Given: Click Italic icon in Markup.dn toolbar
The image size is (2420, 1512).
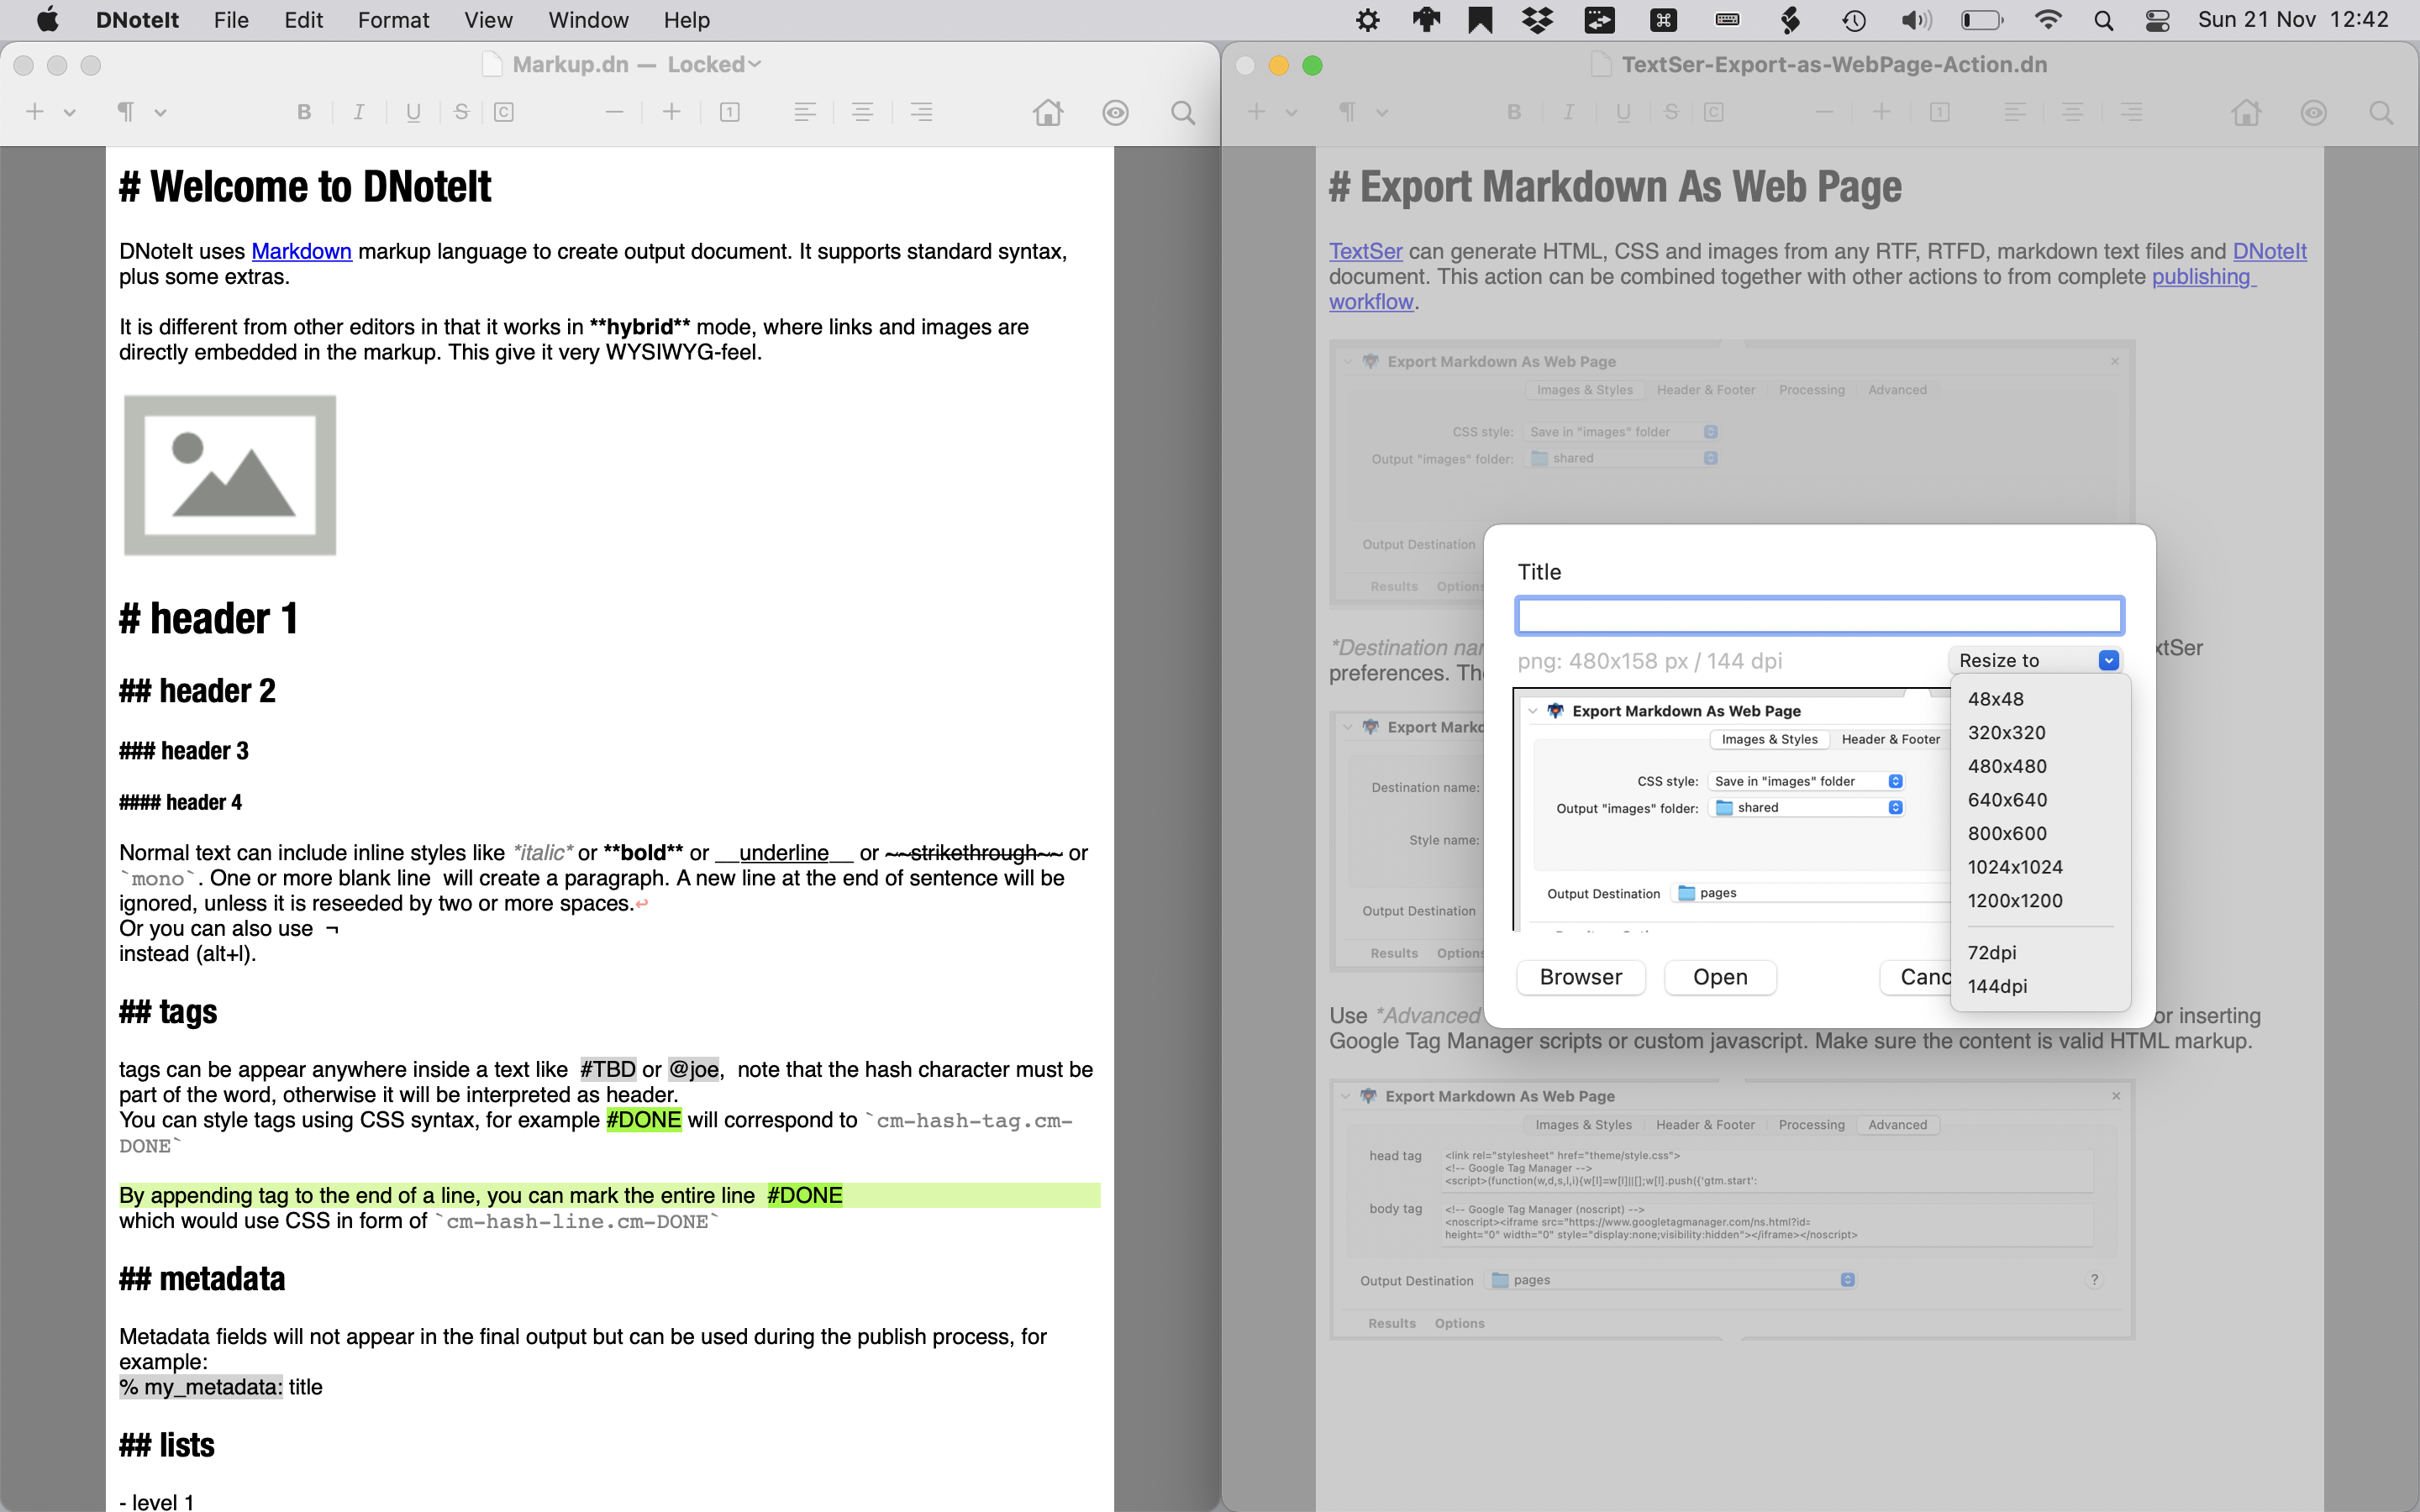Looking at the screenshot, I should pyautogui.click(x=359, y=112).
